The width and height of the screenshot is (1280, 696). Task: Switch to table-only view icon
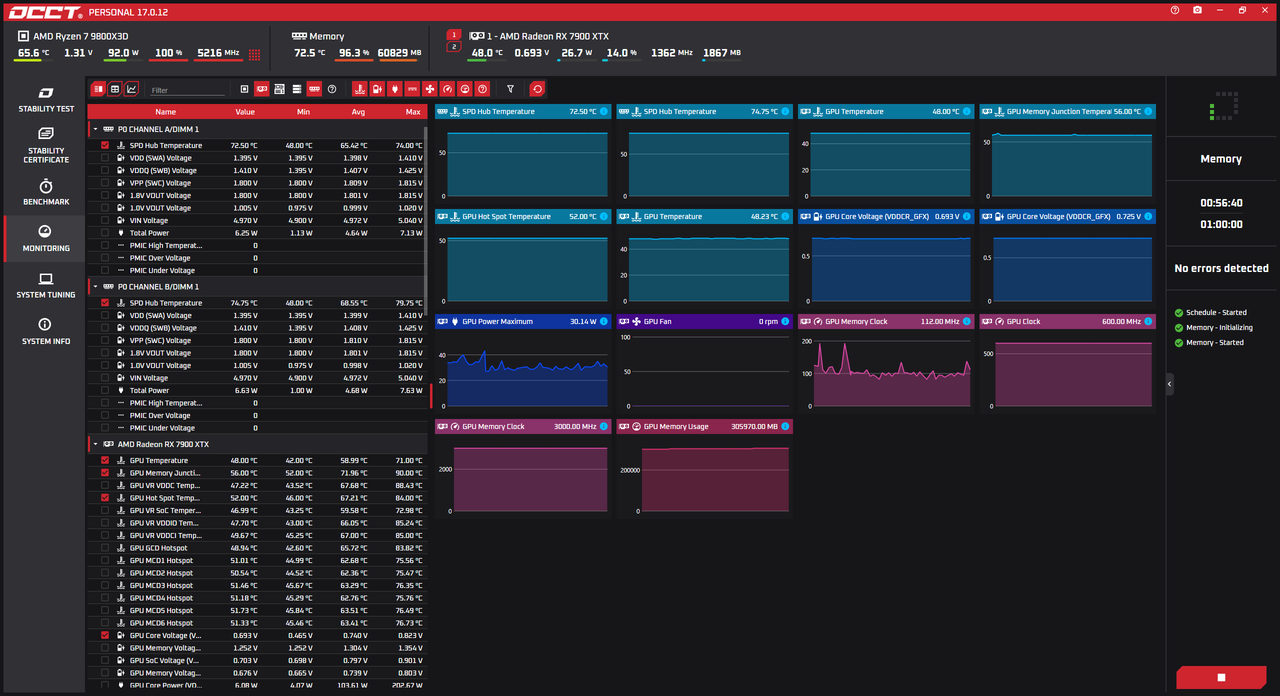pyautogui.click(x=115, y=89)
